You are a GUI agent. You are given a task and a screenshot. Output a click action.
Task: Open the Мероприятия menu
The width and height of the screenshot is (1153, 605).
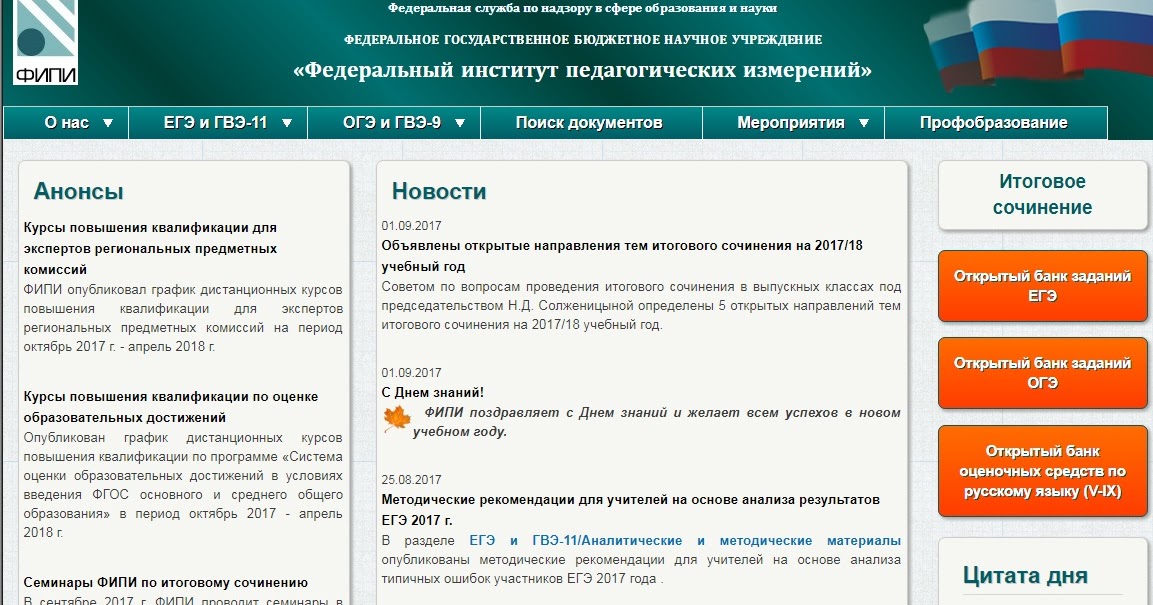tap(793, 123)
